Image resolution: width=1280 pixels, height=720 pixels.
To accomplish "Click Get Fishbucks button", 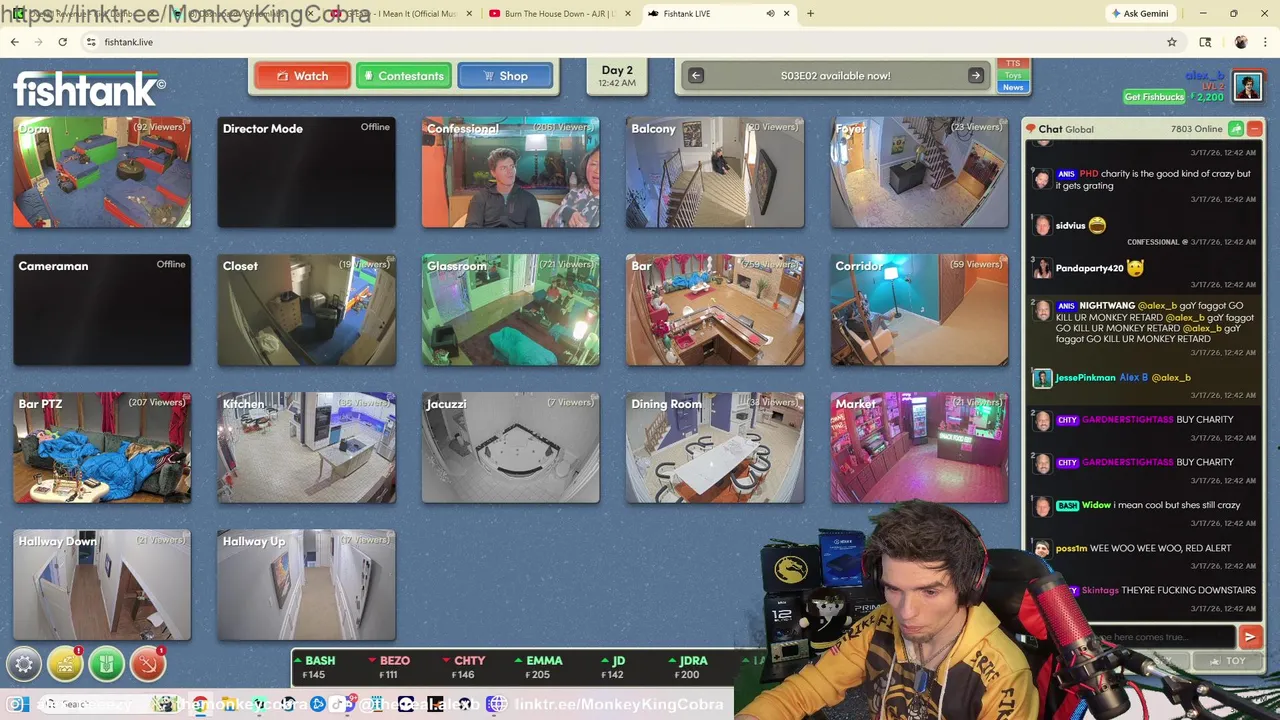I will [x=1154, y=97].
